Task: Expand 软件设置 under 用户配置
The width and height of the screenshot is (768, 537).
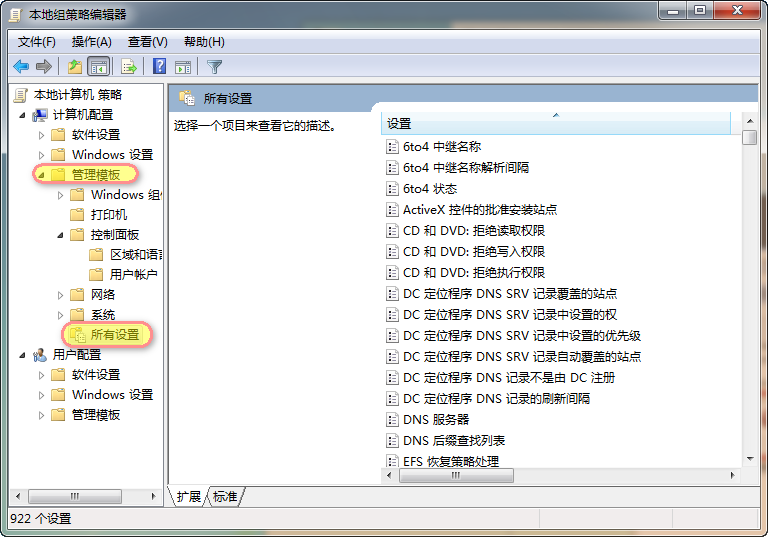Action: [42, 375]
